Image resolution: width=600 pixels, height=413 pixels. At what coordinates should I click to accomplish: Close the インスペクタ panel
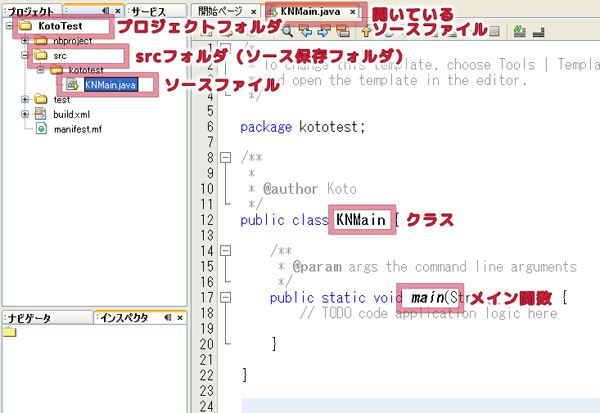point(180,318)
